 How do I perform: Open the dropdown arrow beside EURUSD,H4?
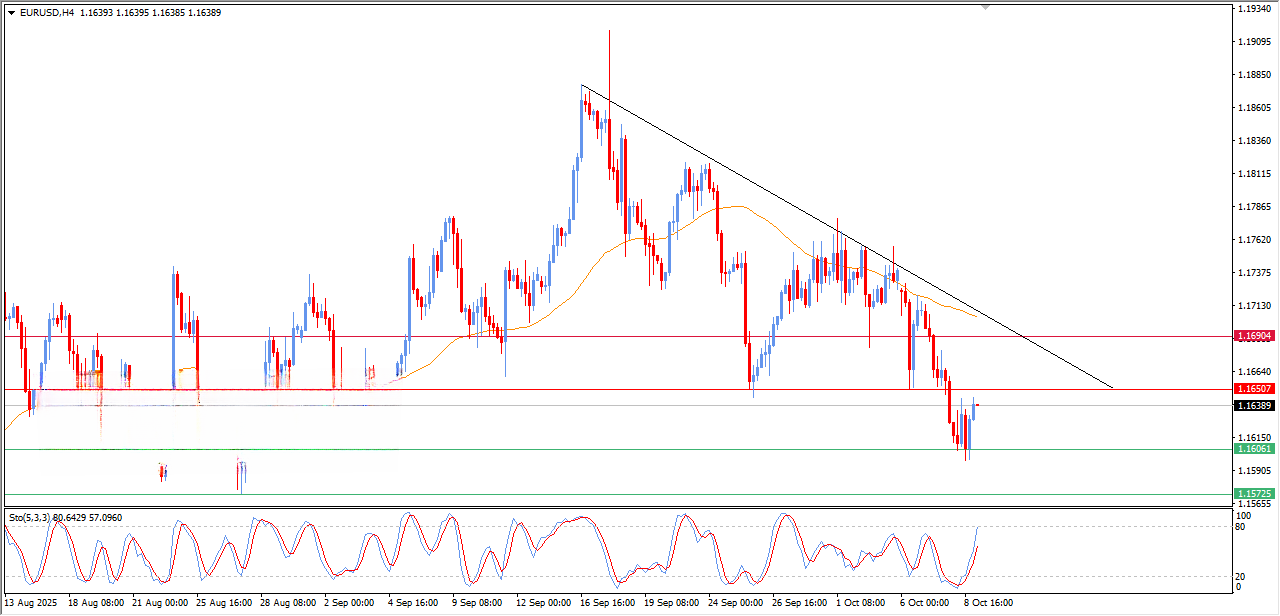click(11, 13)
